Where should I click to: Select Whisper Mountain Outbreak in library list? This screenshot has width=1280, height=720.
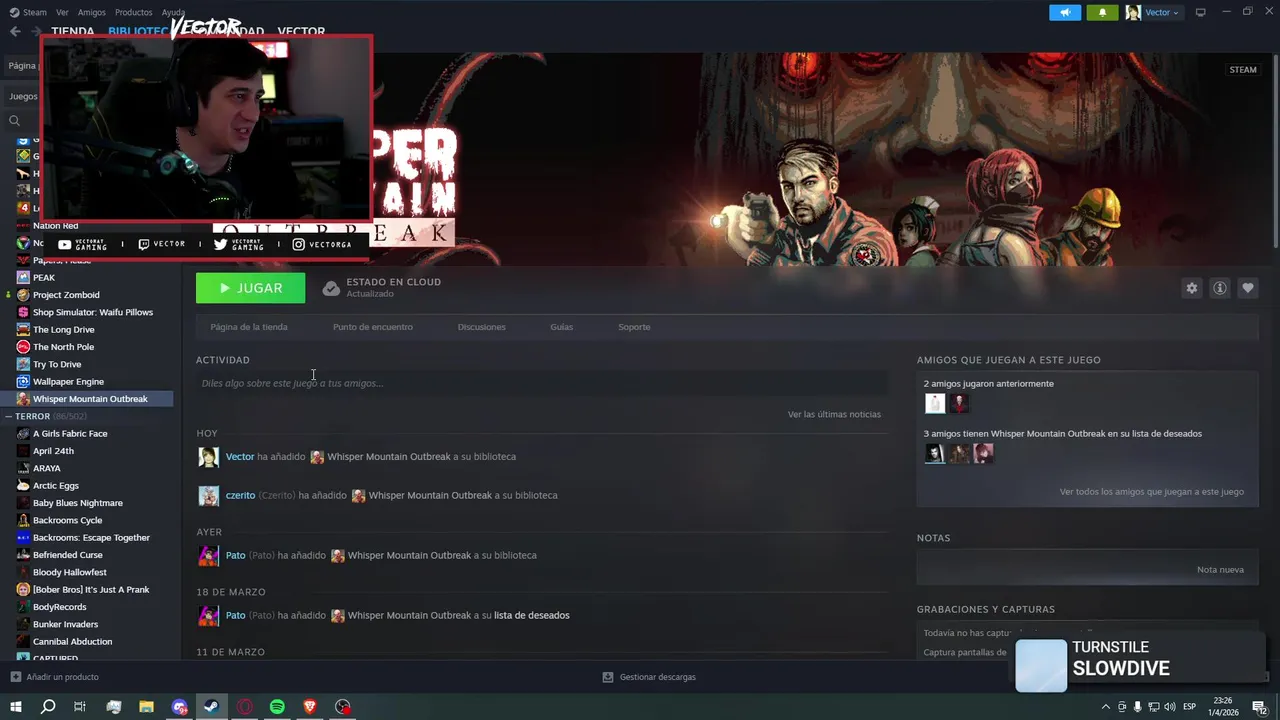tap(90, 399)
